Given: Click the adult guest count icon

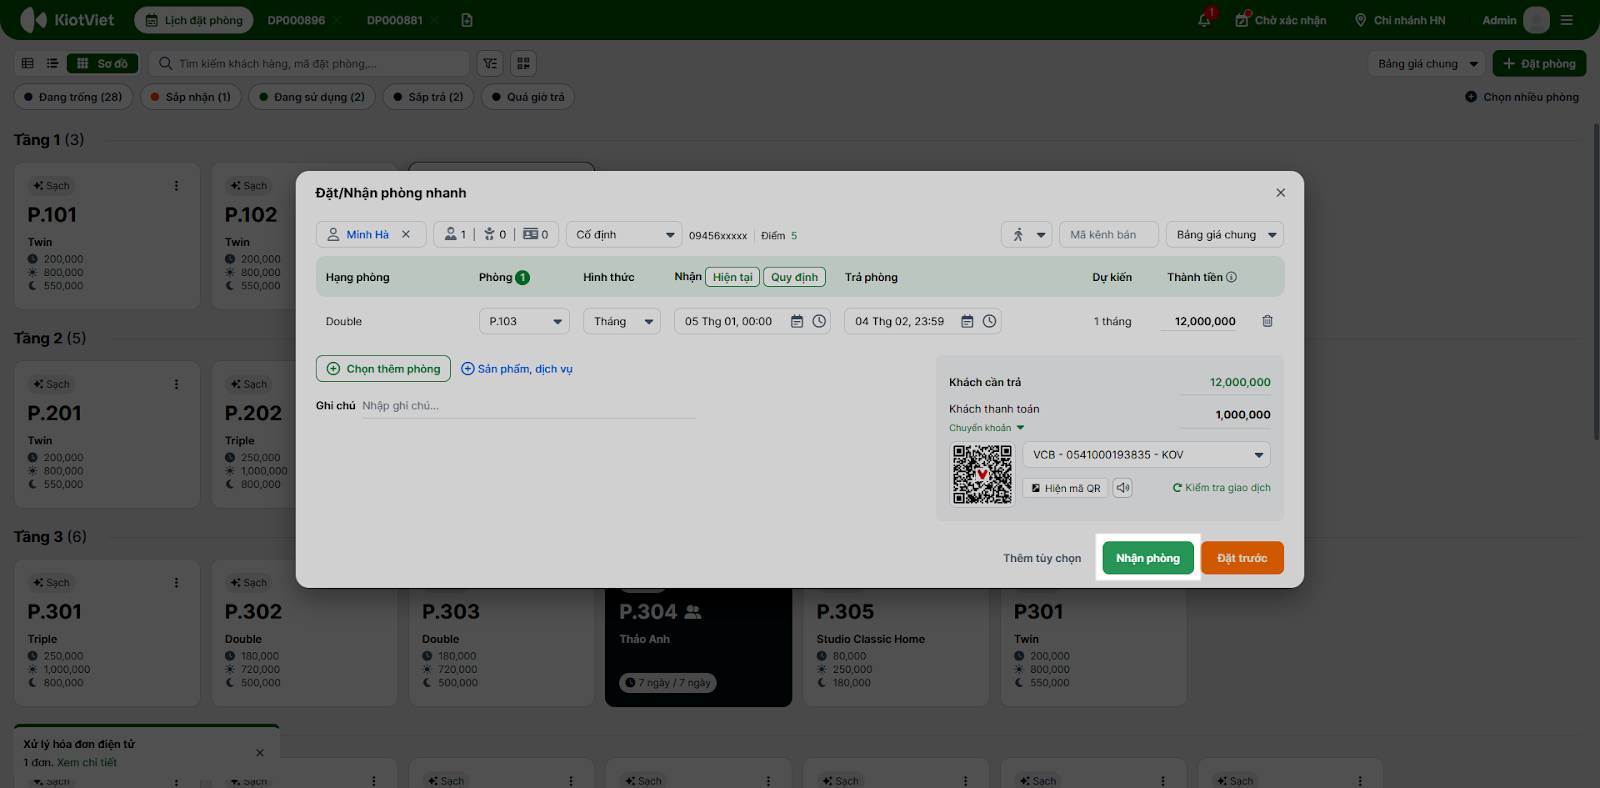Looking at the screenshot, I should click(451, 234).
